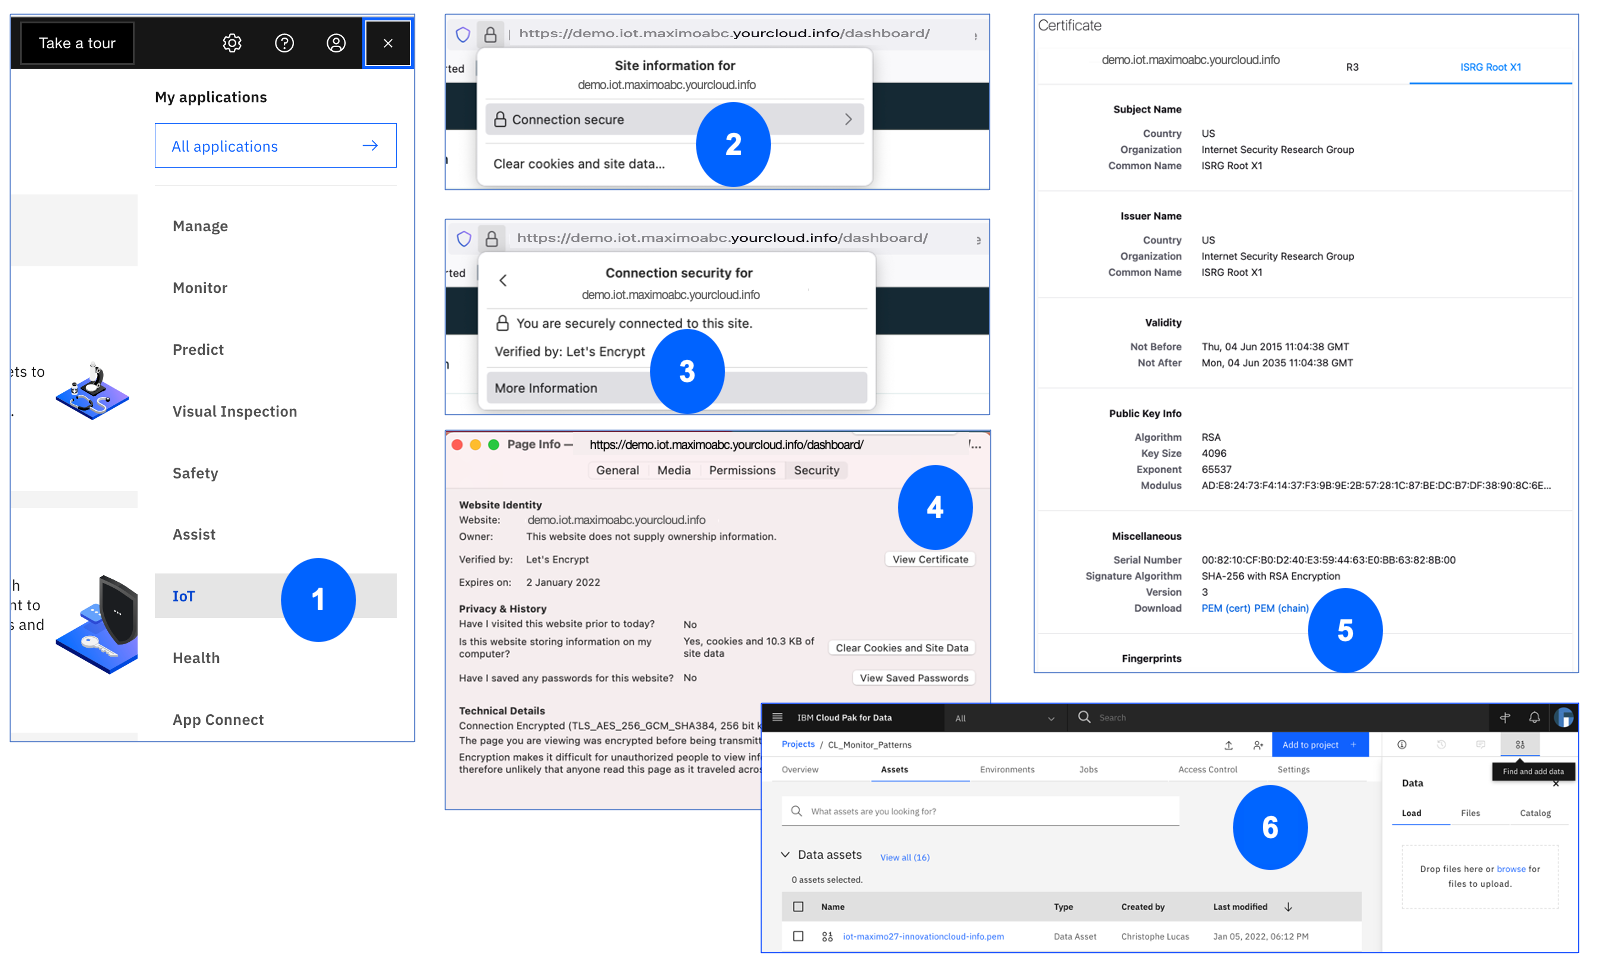
Task: Download PEM (cert) link
Action: click(1226, 608)
